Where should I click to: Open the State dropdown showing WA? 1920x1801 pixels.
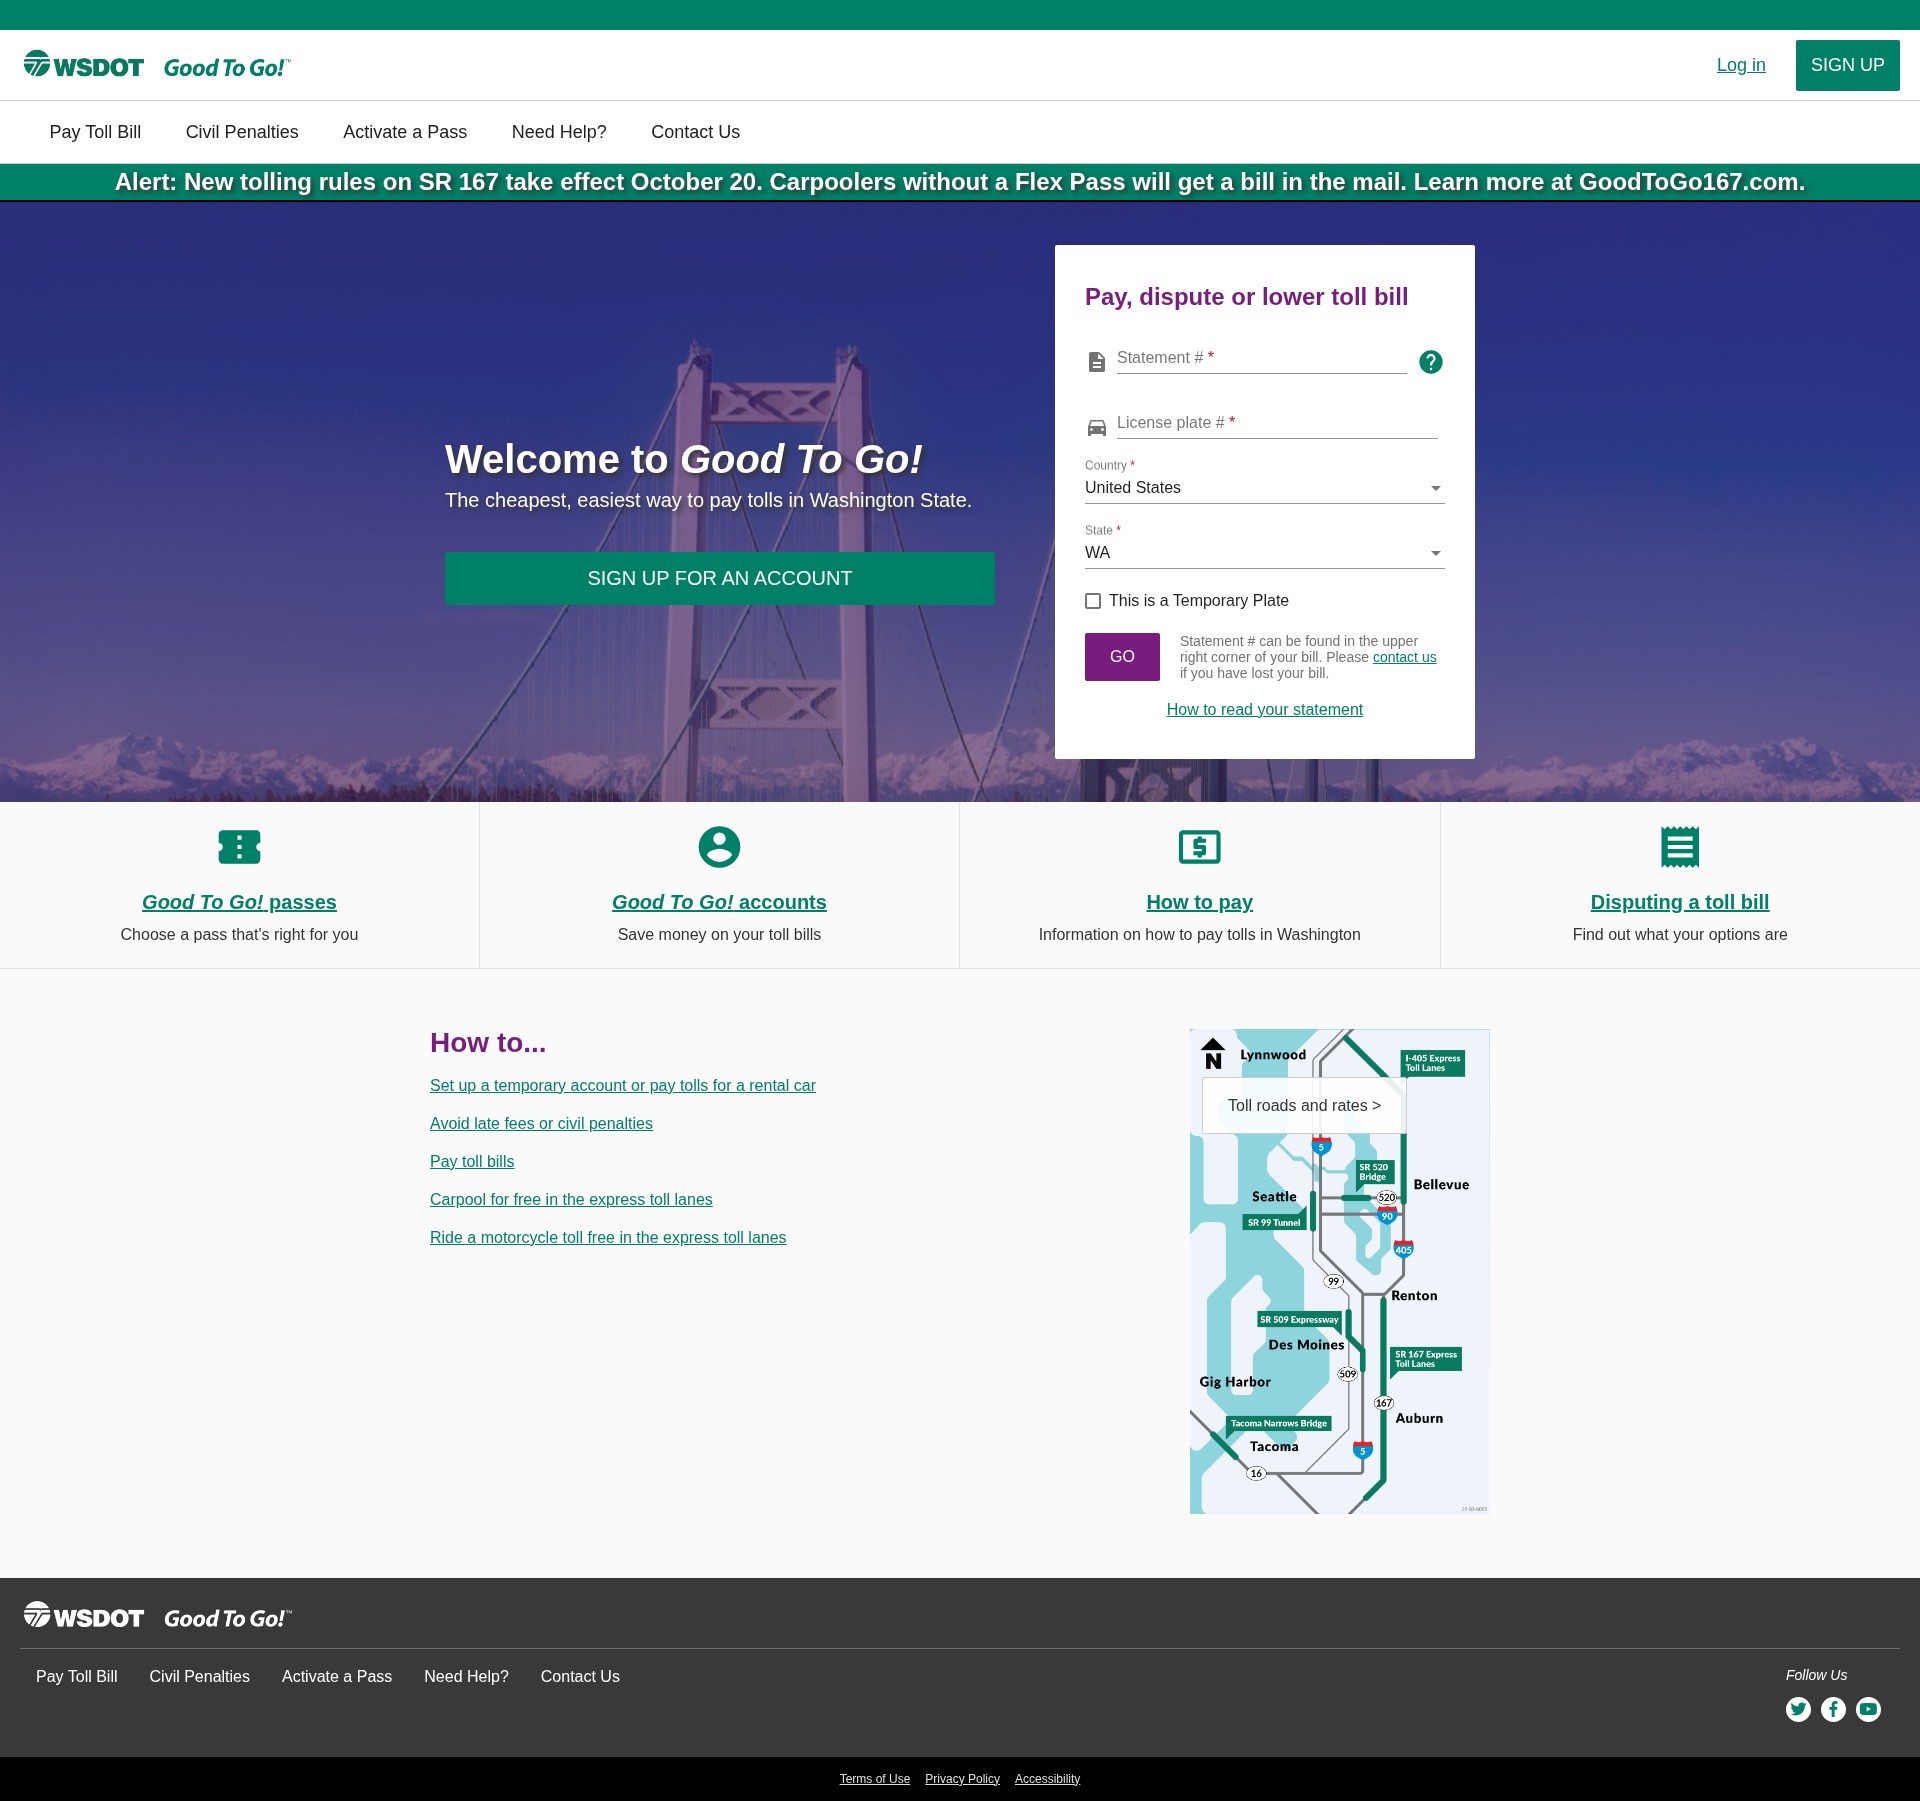click(x=1264, y=553)
